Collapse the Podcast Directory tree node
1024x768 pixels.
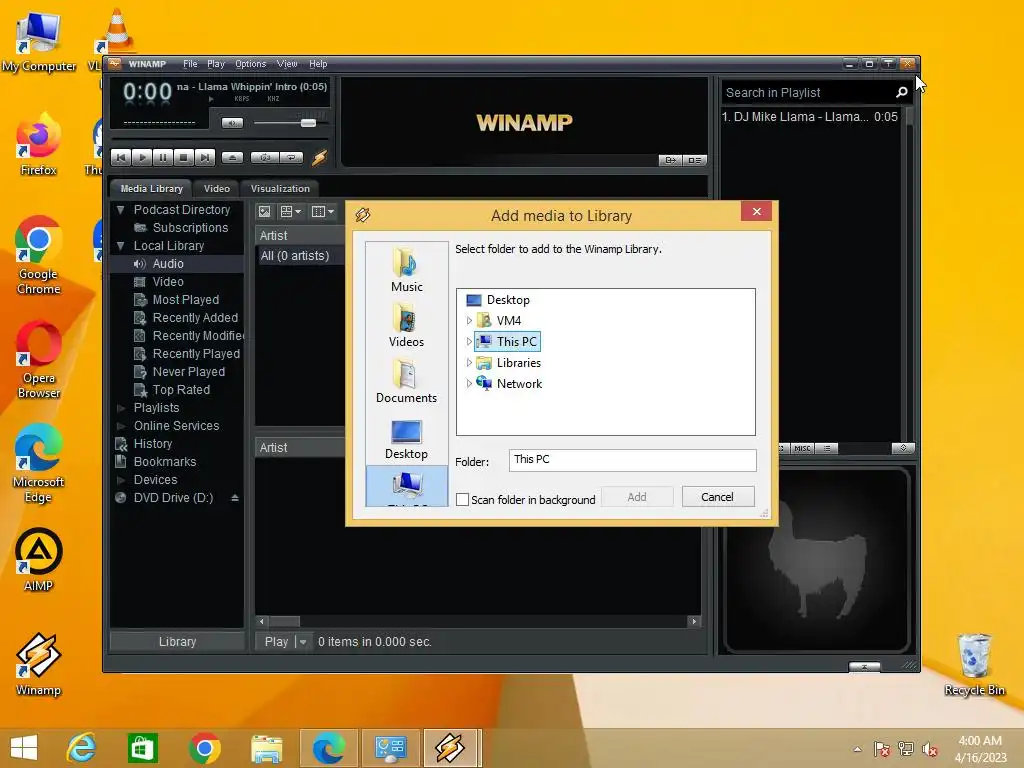[x=120, y=210]
